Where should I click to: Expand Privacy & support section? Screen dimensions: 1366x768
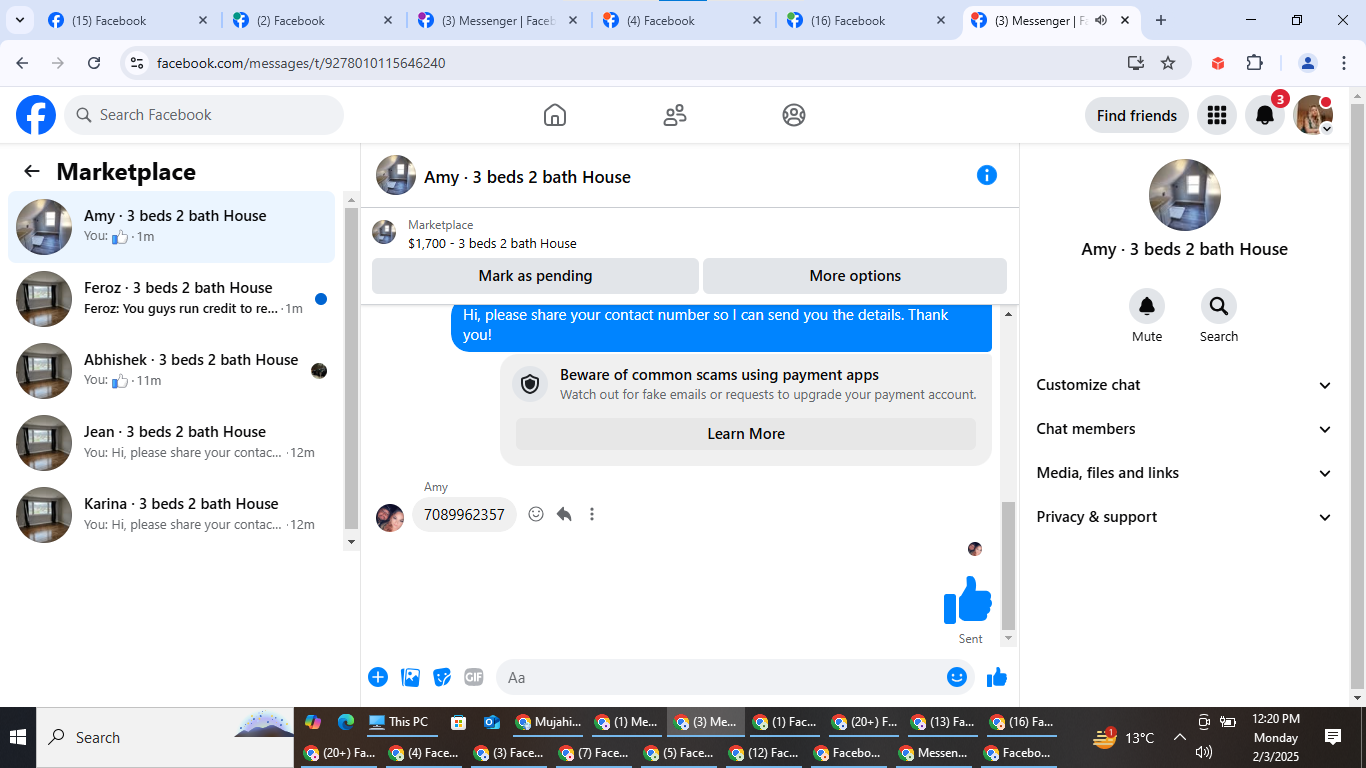tap(1184, 517)
